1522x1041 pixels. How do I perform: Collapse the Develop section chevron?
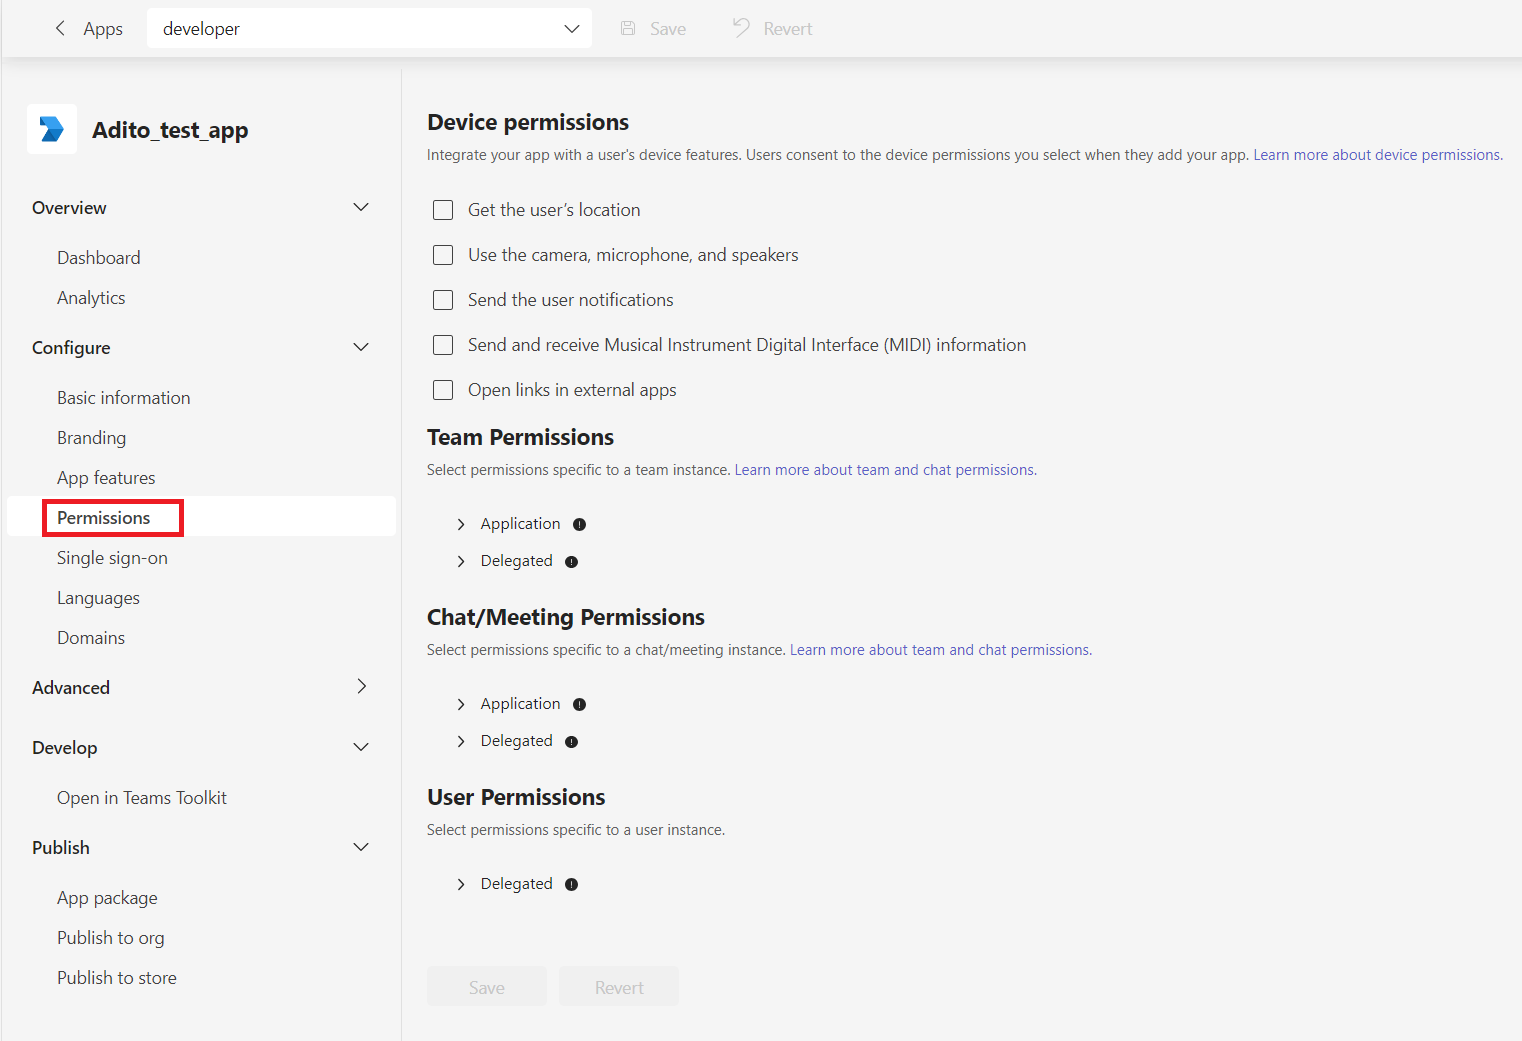[361, 747]
